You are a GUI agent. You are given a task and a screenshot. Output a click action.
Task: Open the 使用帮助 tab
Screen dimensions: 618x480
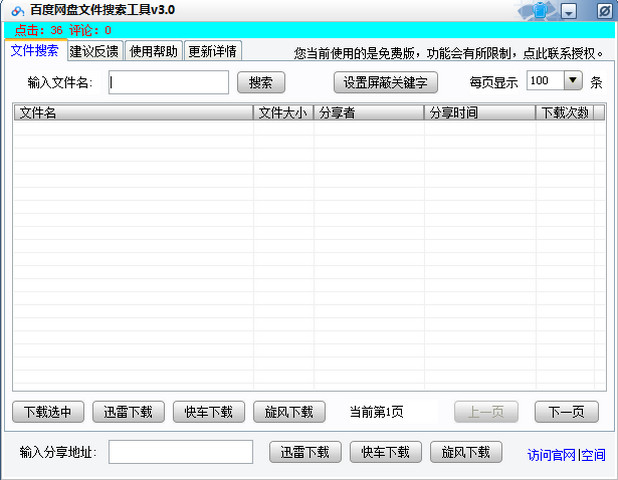point(154,51)
